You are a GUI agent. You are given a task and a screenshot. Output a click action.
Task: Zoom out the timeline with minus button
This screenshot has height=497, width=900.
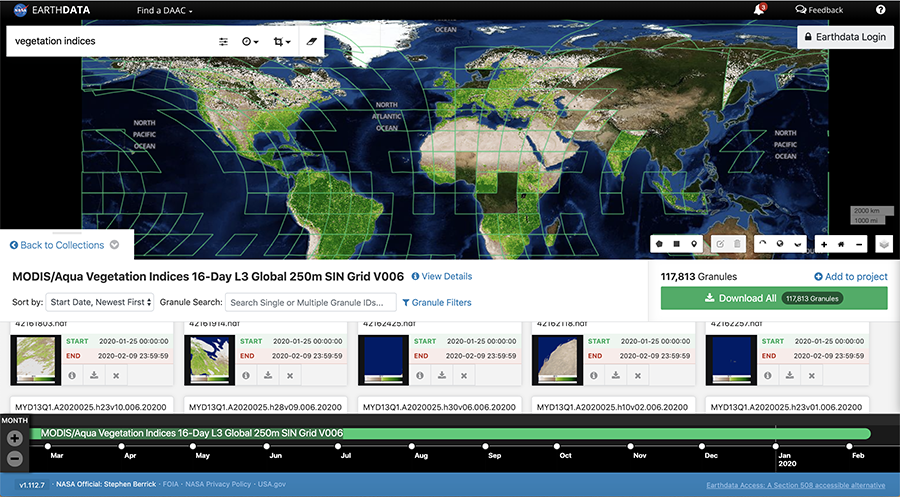click(14, 459)
